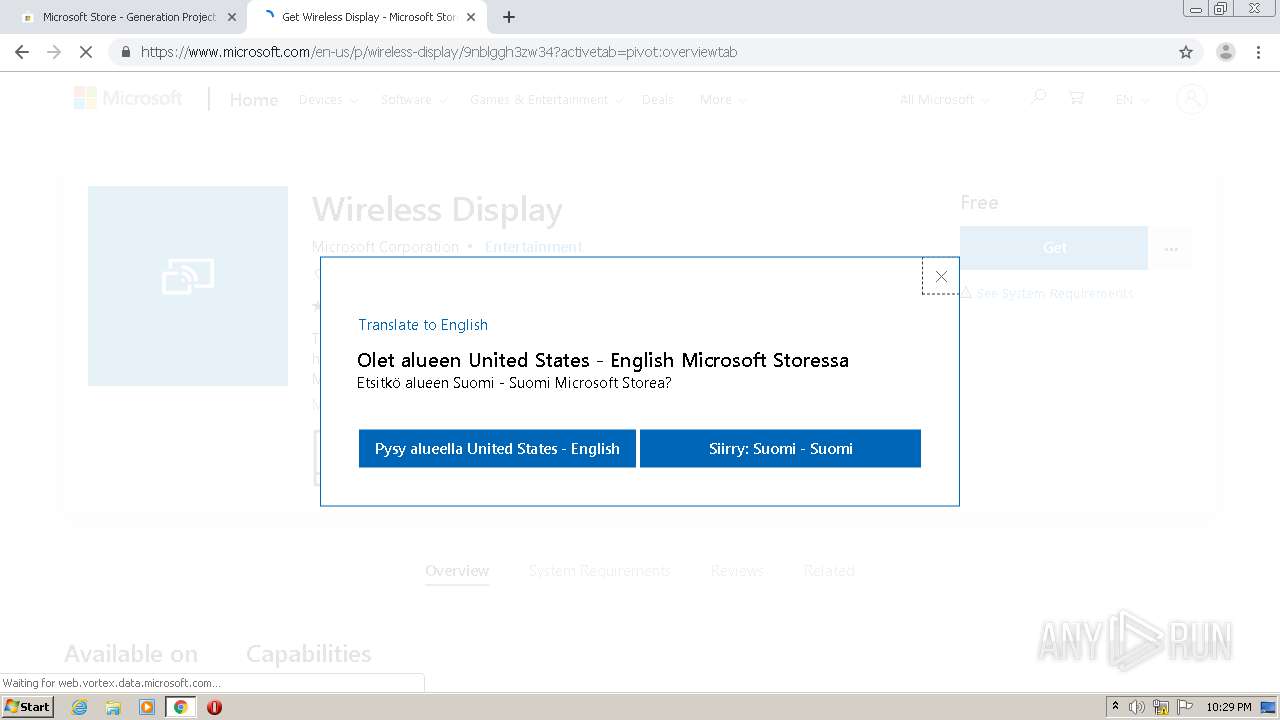Click the Chrome taskbar icon
Viewport: 1280px width, 720px height.
(x=181, y=707)
